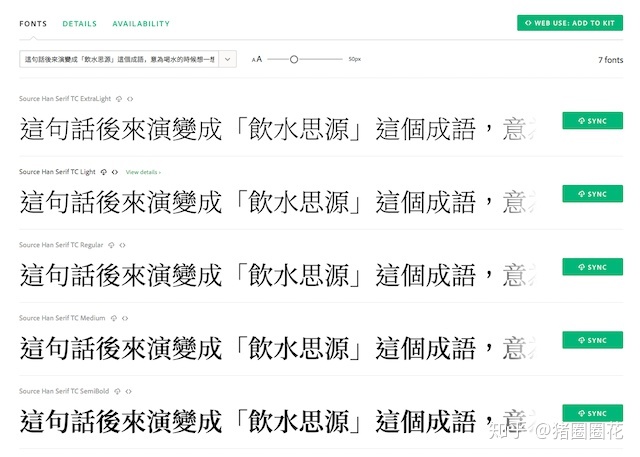Click the sync cloud icon beside Regular name
The height and width of the screenshot is (457, 640).
[111, 245]
